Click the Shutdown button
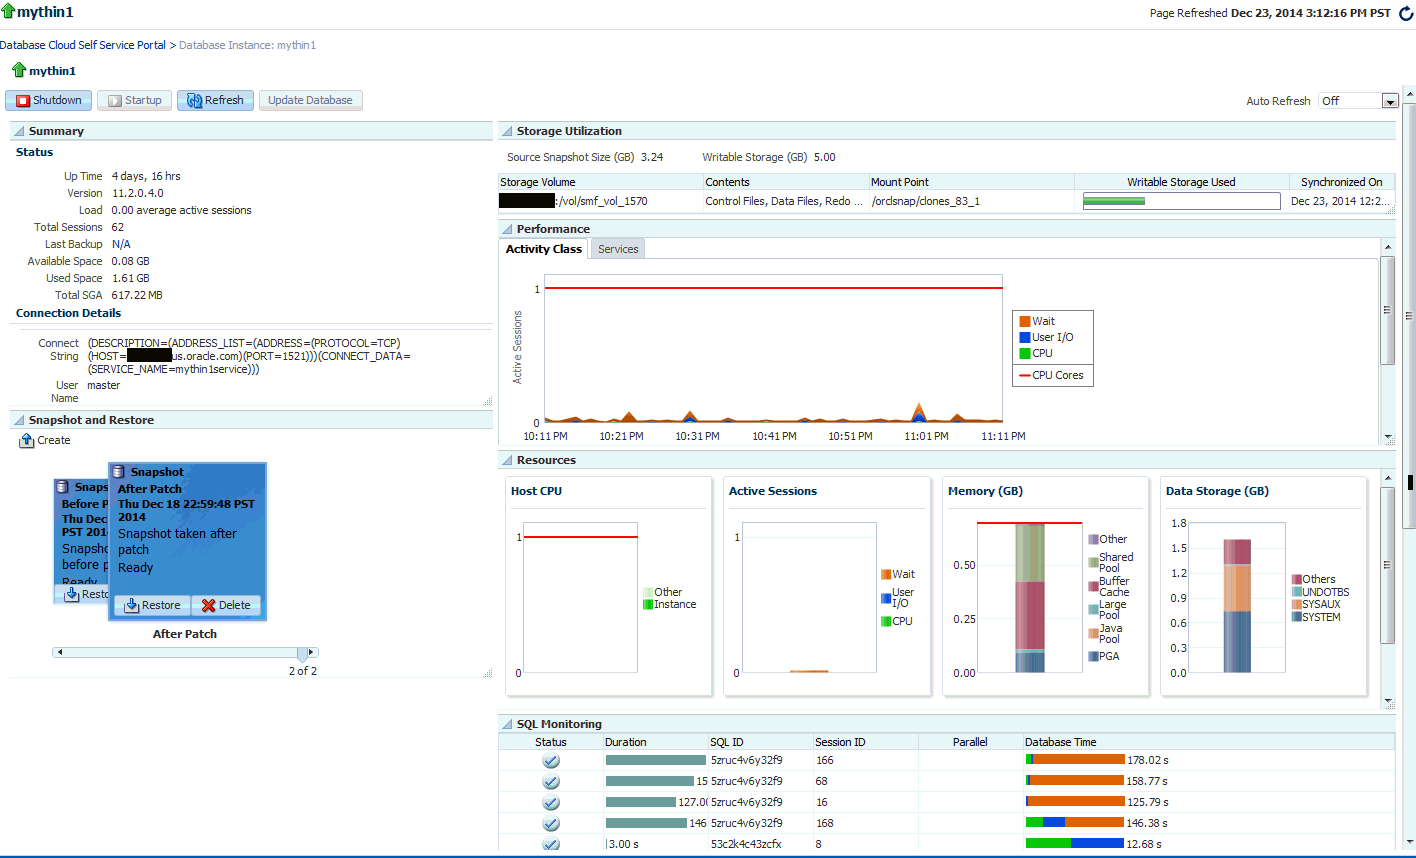 (x=49, y=100)
